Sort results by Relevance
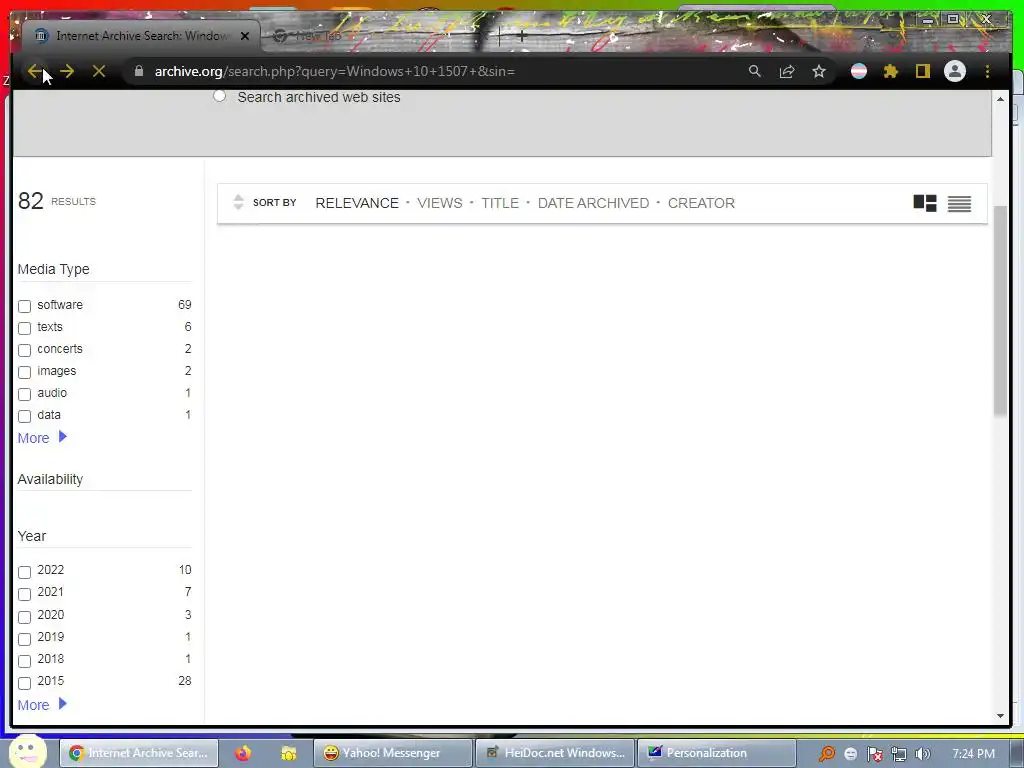Screen dimensions: 1024x768 pyautogui.click(x=357, y=203)
